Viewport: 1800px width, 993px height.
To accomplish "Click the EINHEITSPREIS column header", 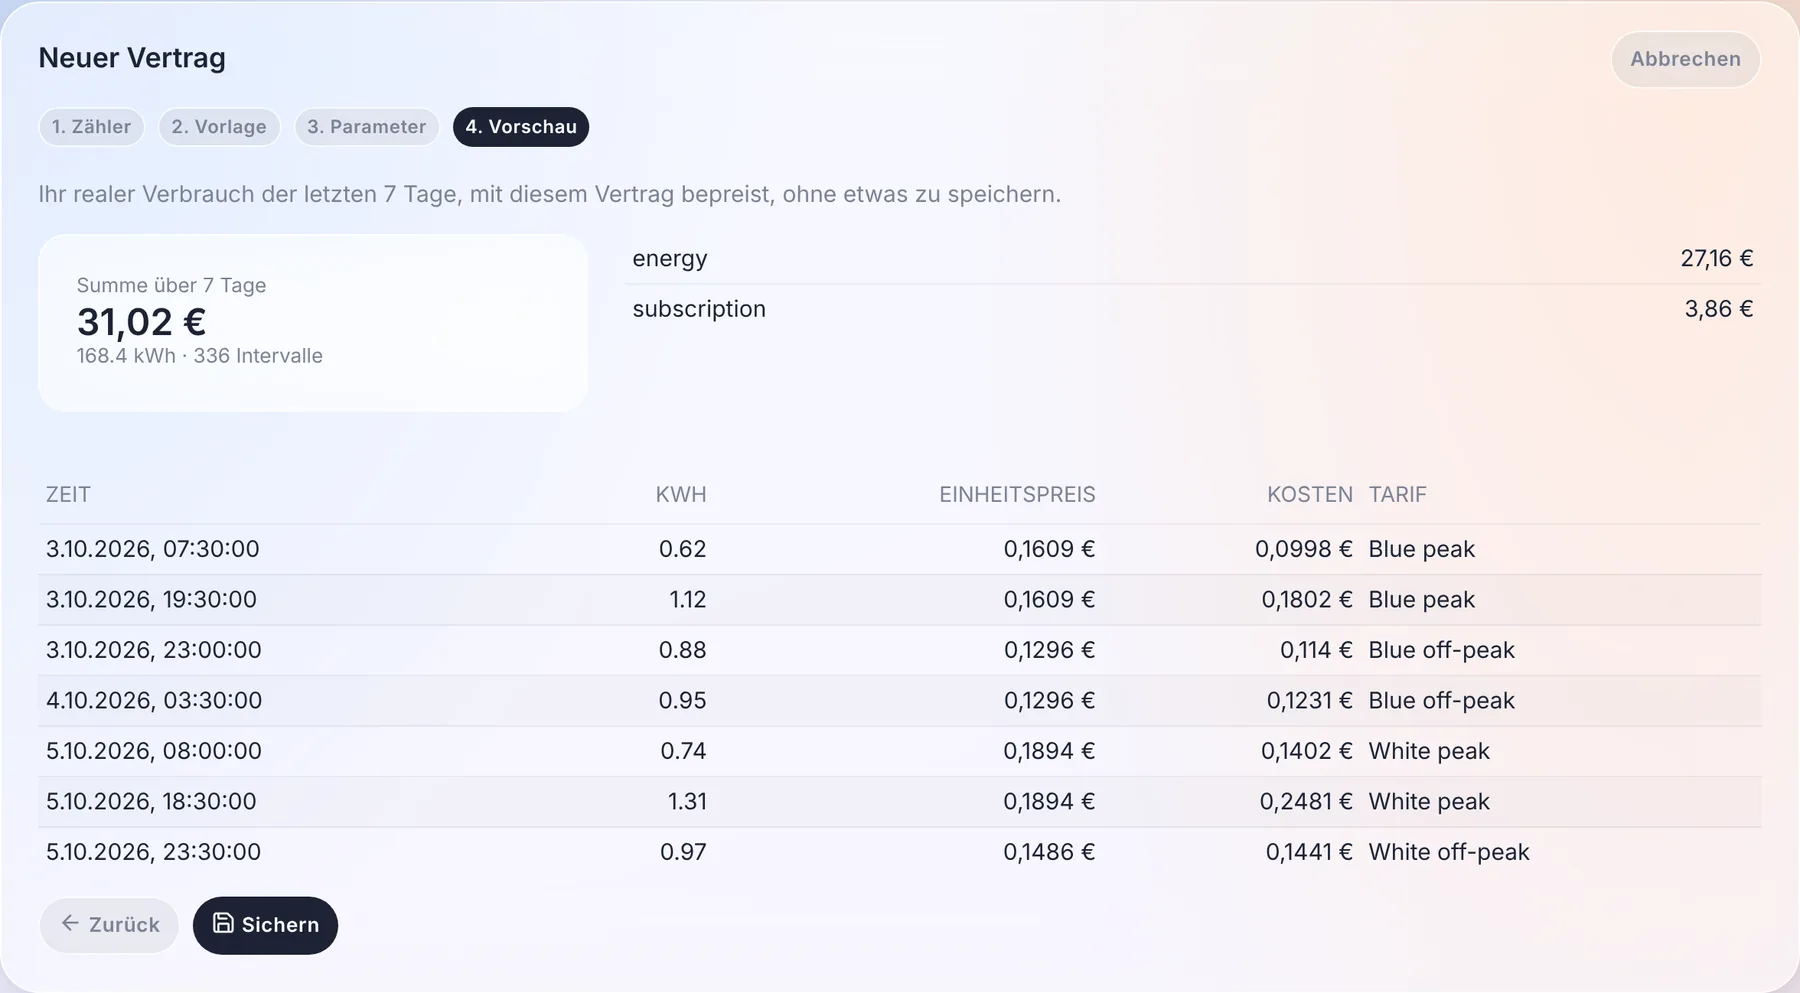I will [1017, 494].
